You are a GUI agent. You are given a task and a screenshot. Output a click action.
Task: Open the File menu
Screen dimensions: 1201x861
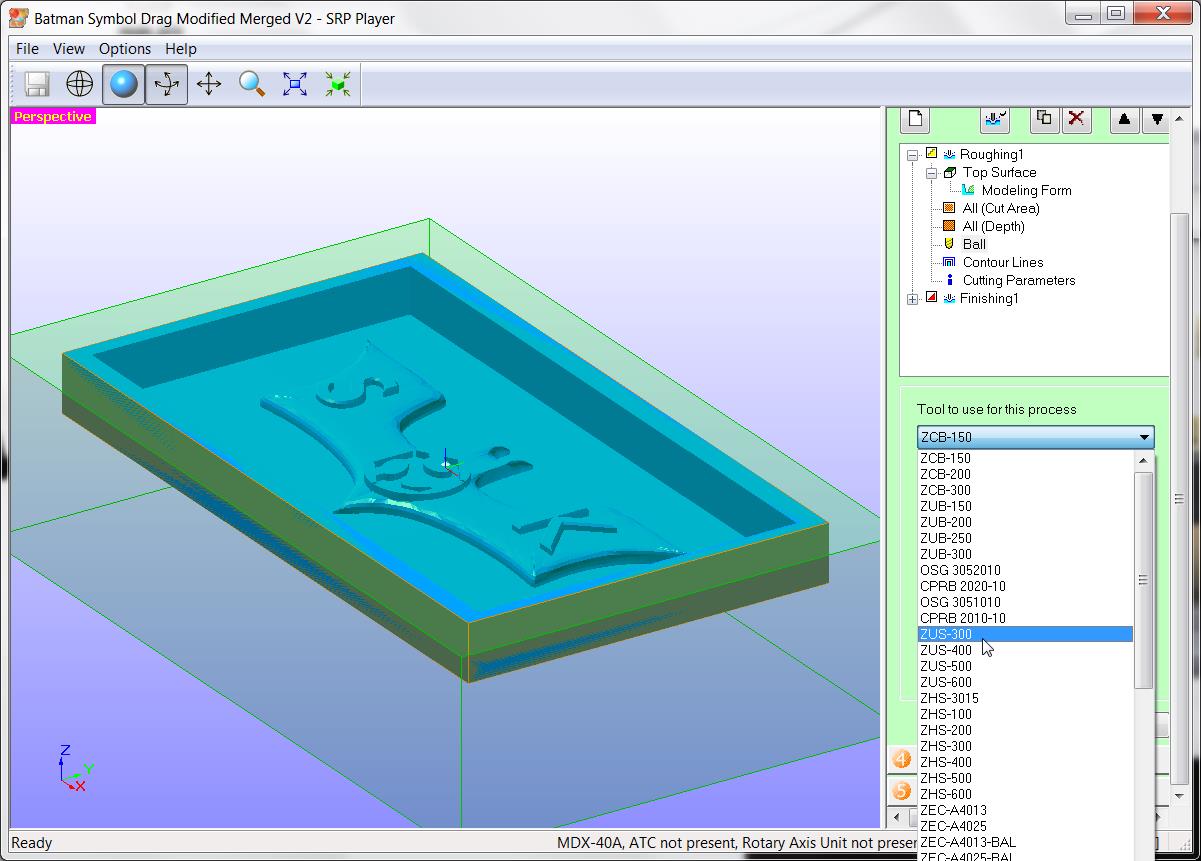(x=28, y=48)
